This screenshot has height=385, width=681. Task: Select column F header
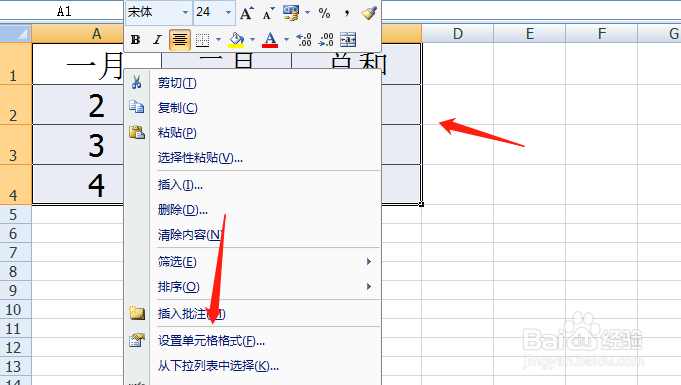click(602, 33)
